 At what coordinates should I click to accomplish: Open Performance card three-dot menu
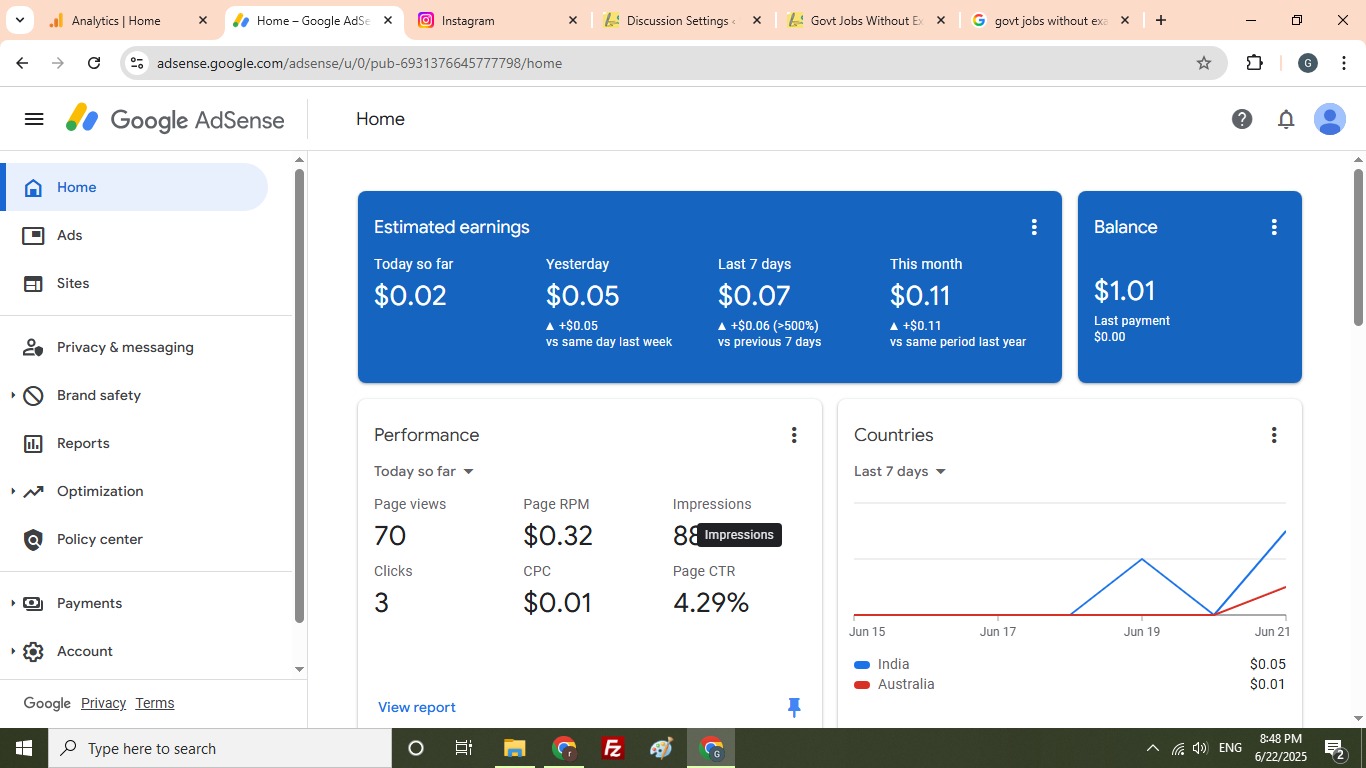click(794, 435)
